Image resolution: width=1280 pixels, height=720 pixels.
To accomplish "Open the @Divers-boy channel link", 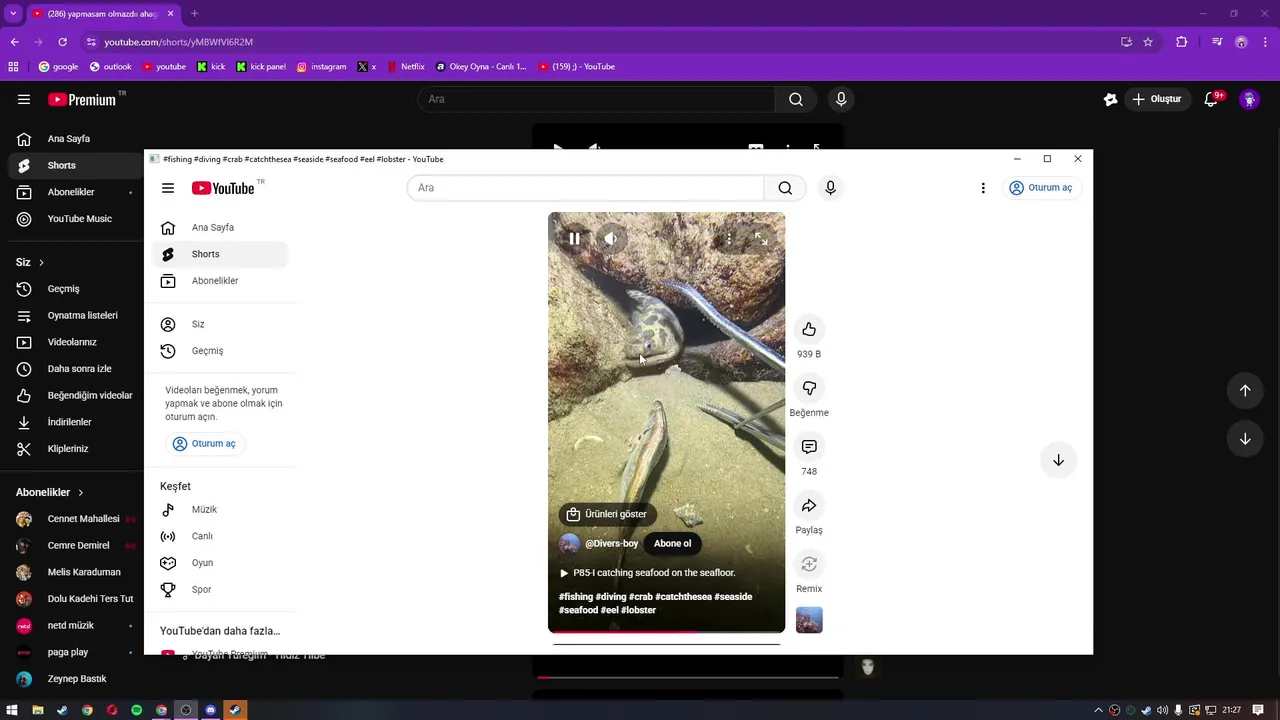I will point(611,543).
